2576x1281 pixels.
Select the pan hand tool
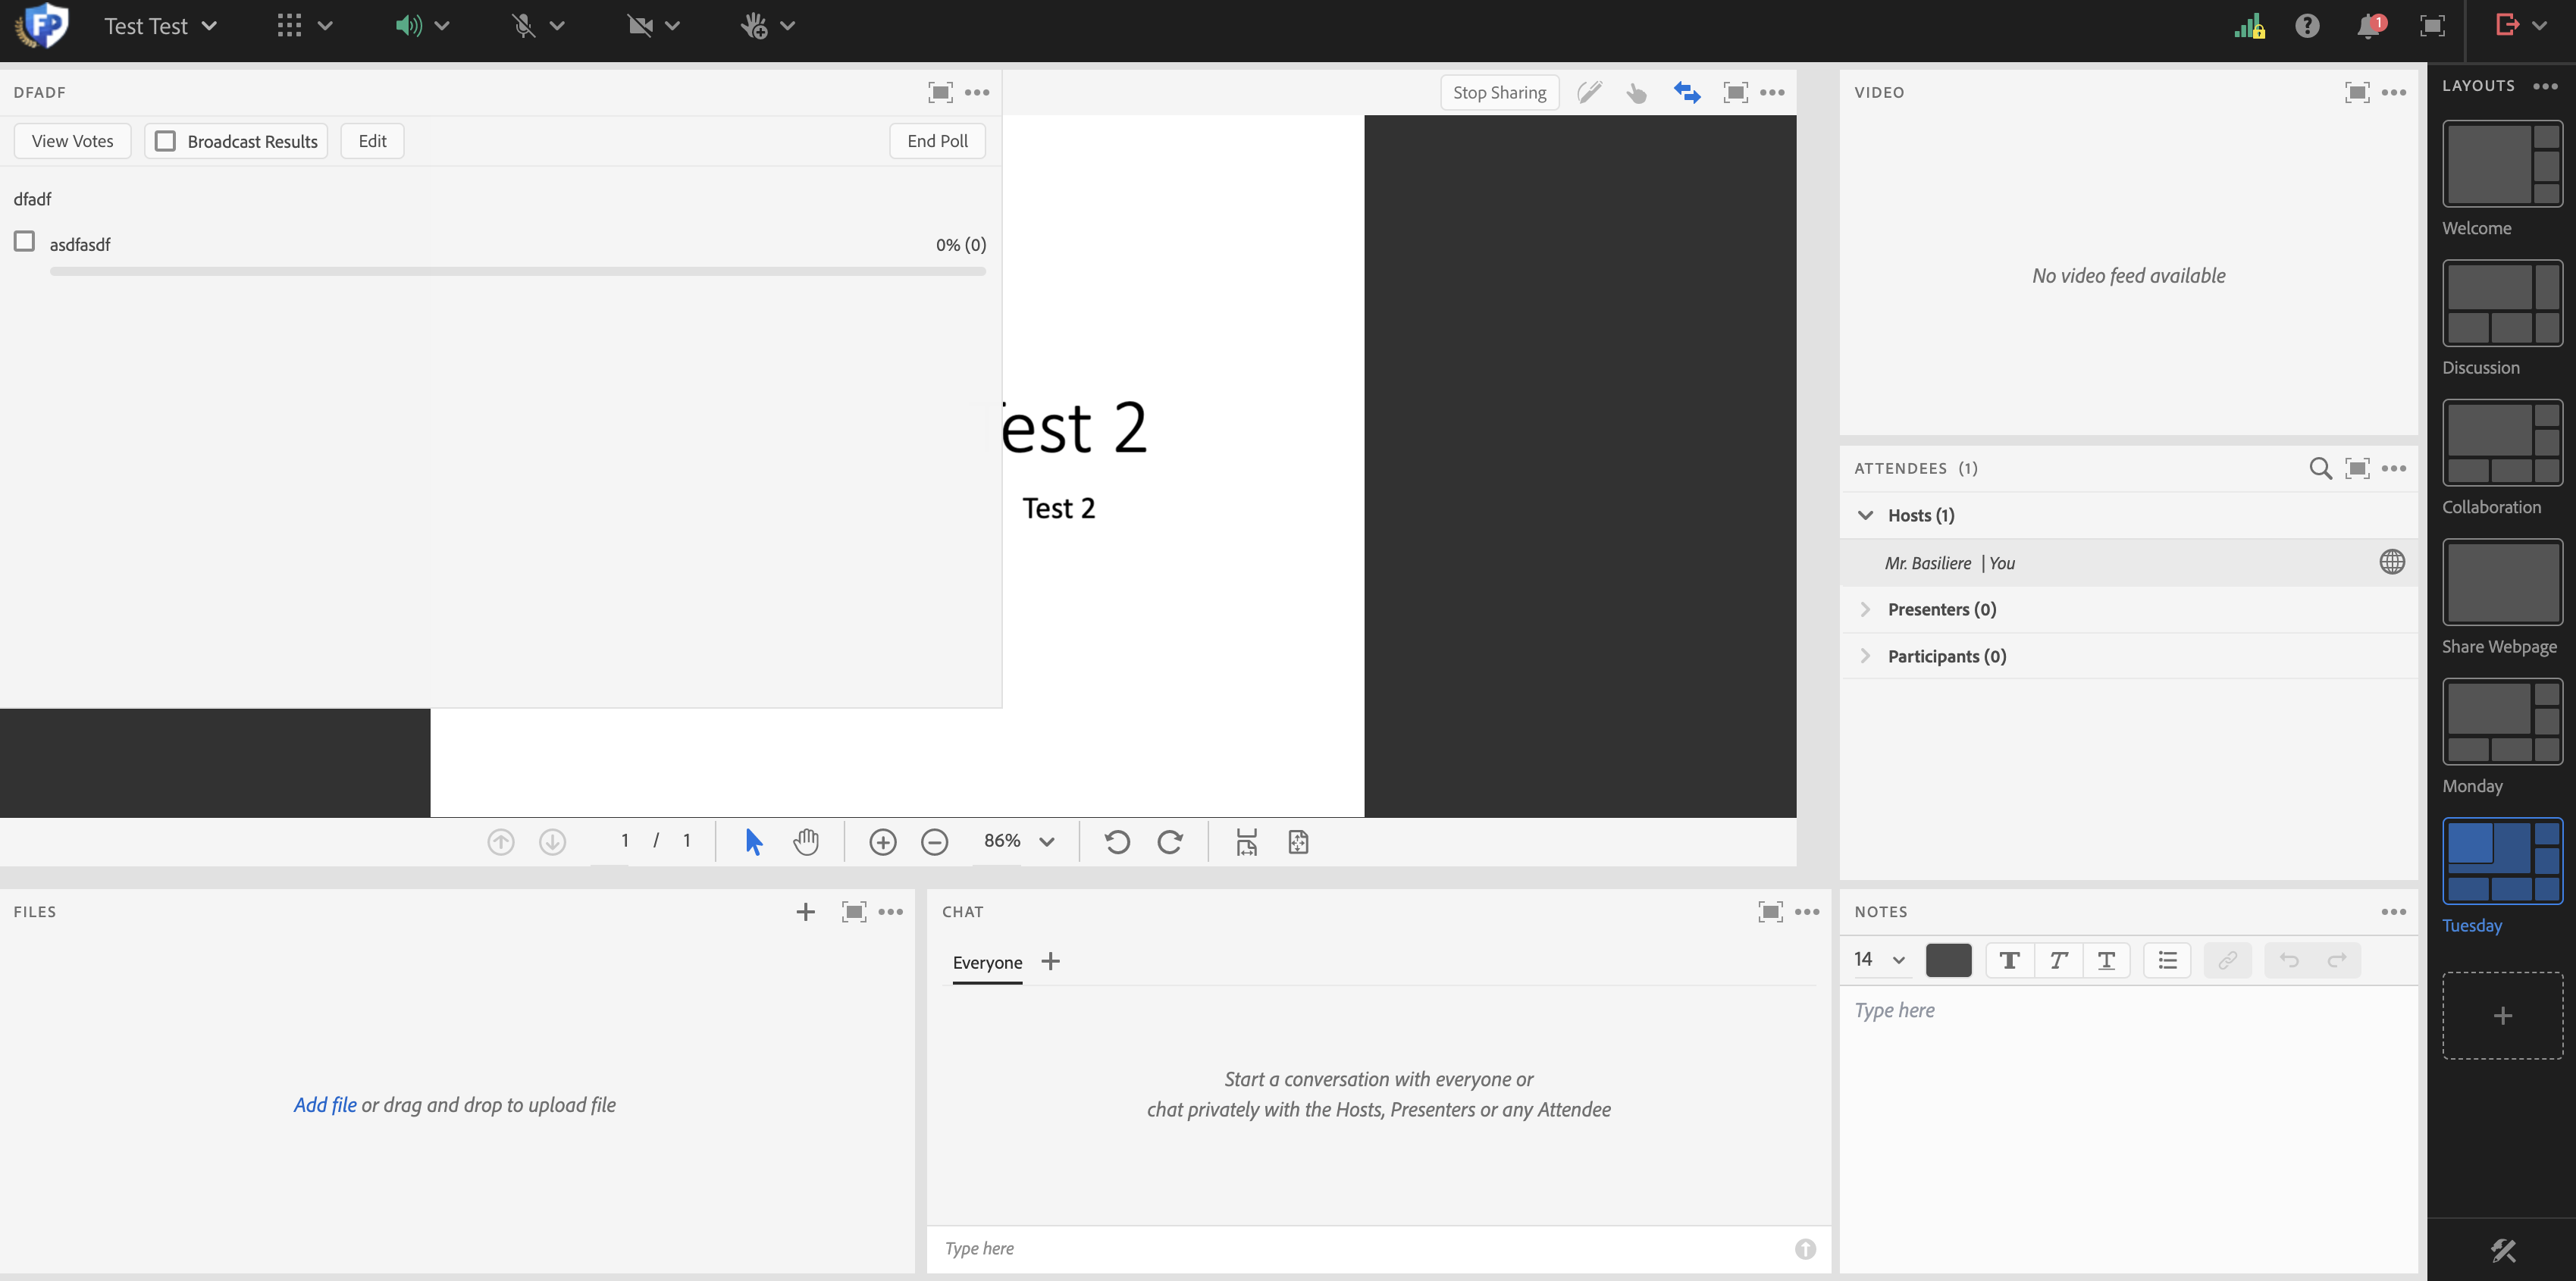pos(806,842)
